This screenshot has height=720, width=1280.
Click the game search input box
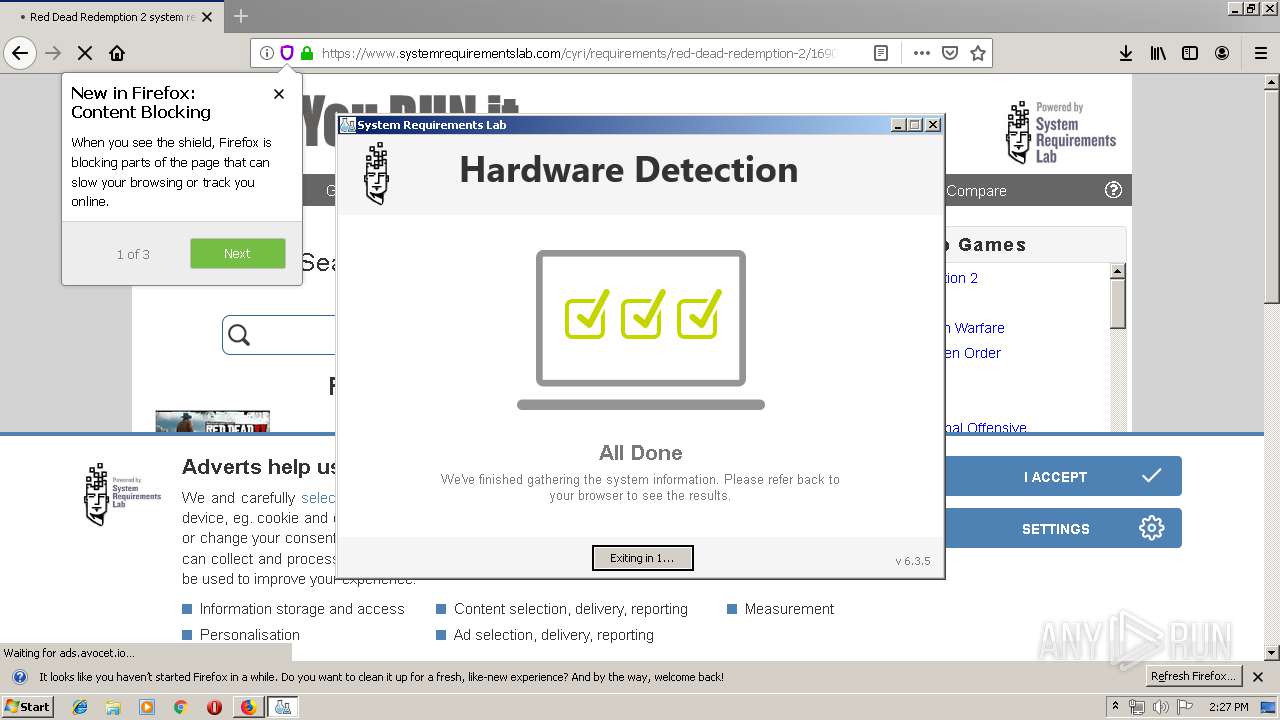point(279,335)
